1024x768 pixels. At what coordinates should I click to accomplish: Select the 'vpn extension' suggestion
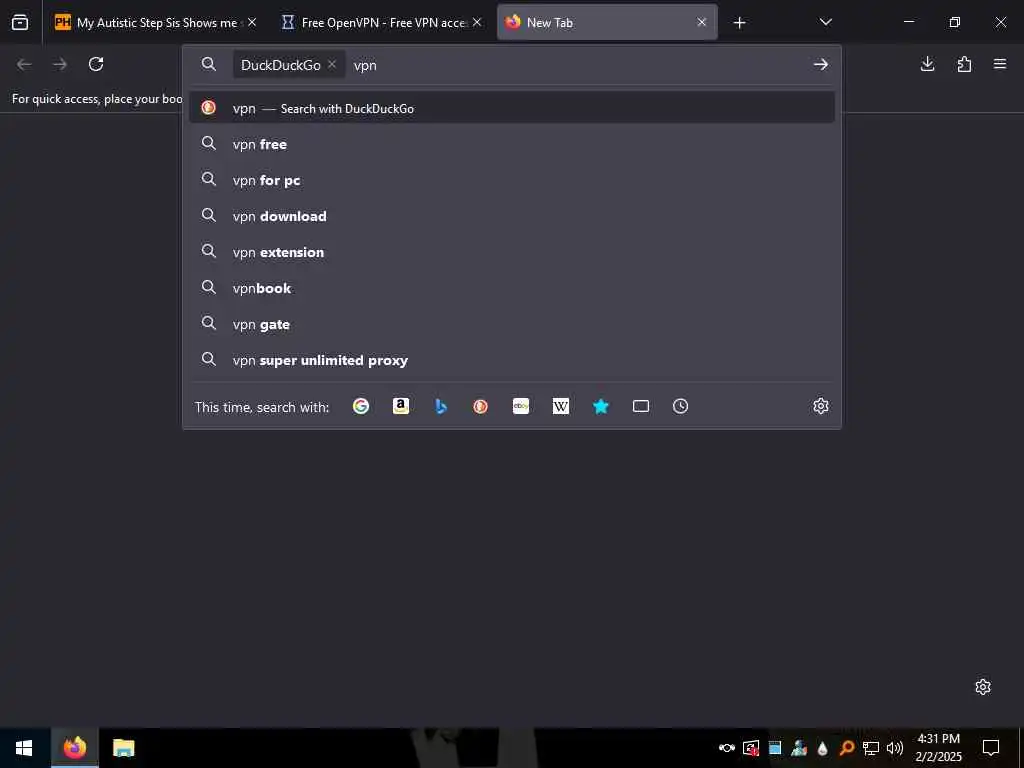pos(511,251)
